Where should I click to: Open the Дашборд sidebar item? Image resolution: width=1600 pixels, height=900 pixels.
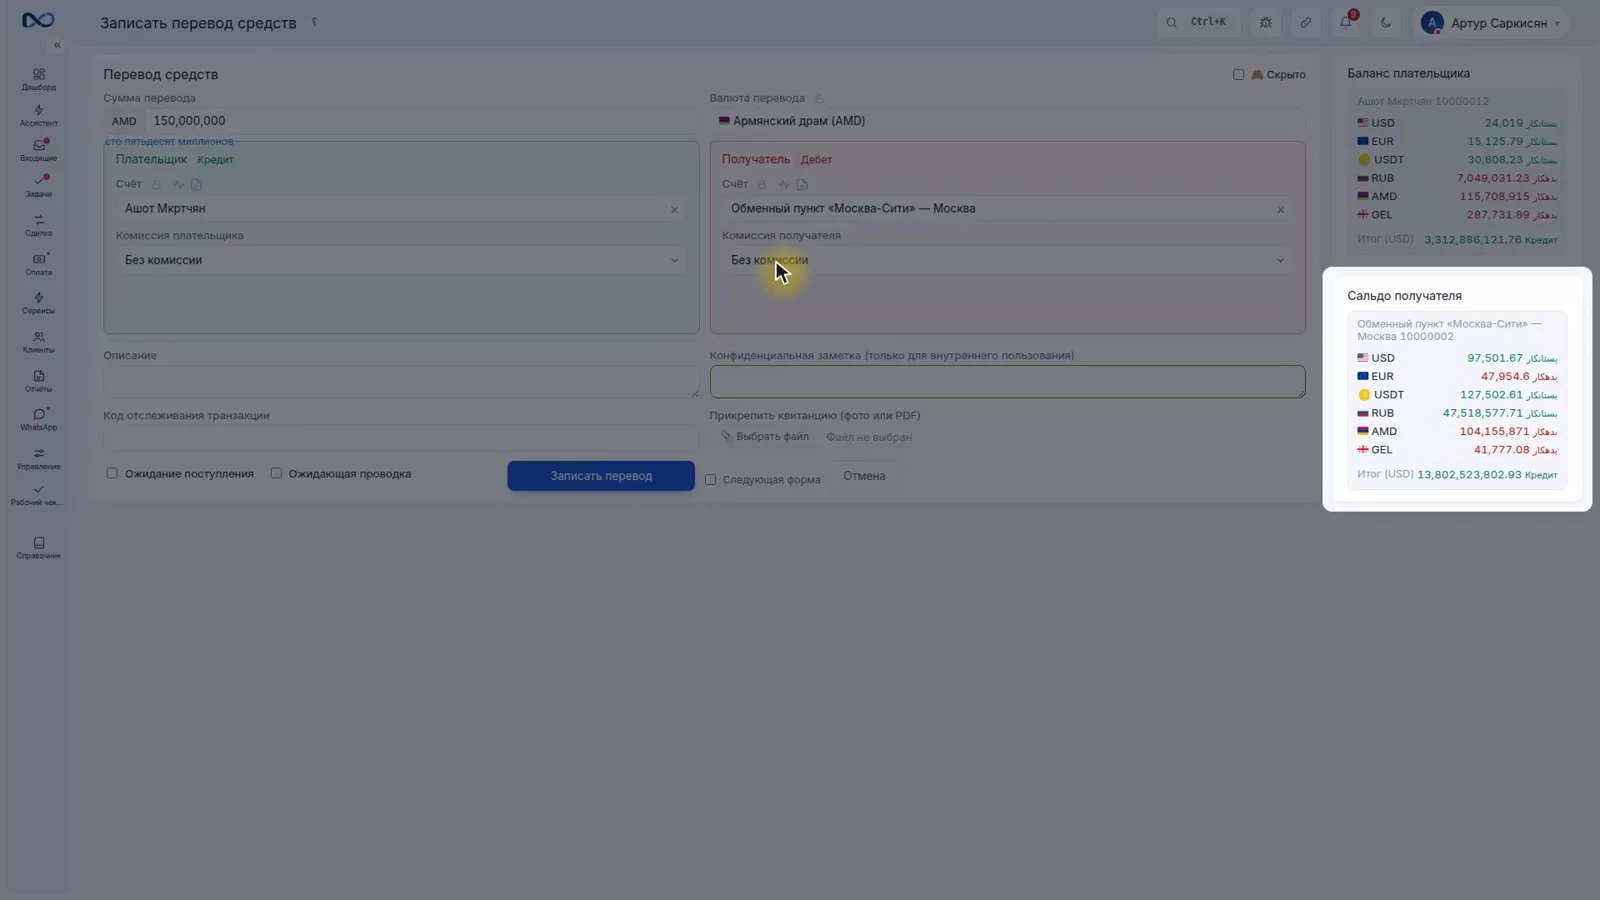[x=38, y=79]
